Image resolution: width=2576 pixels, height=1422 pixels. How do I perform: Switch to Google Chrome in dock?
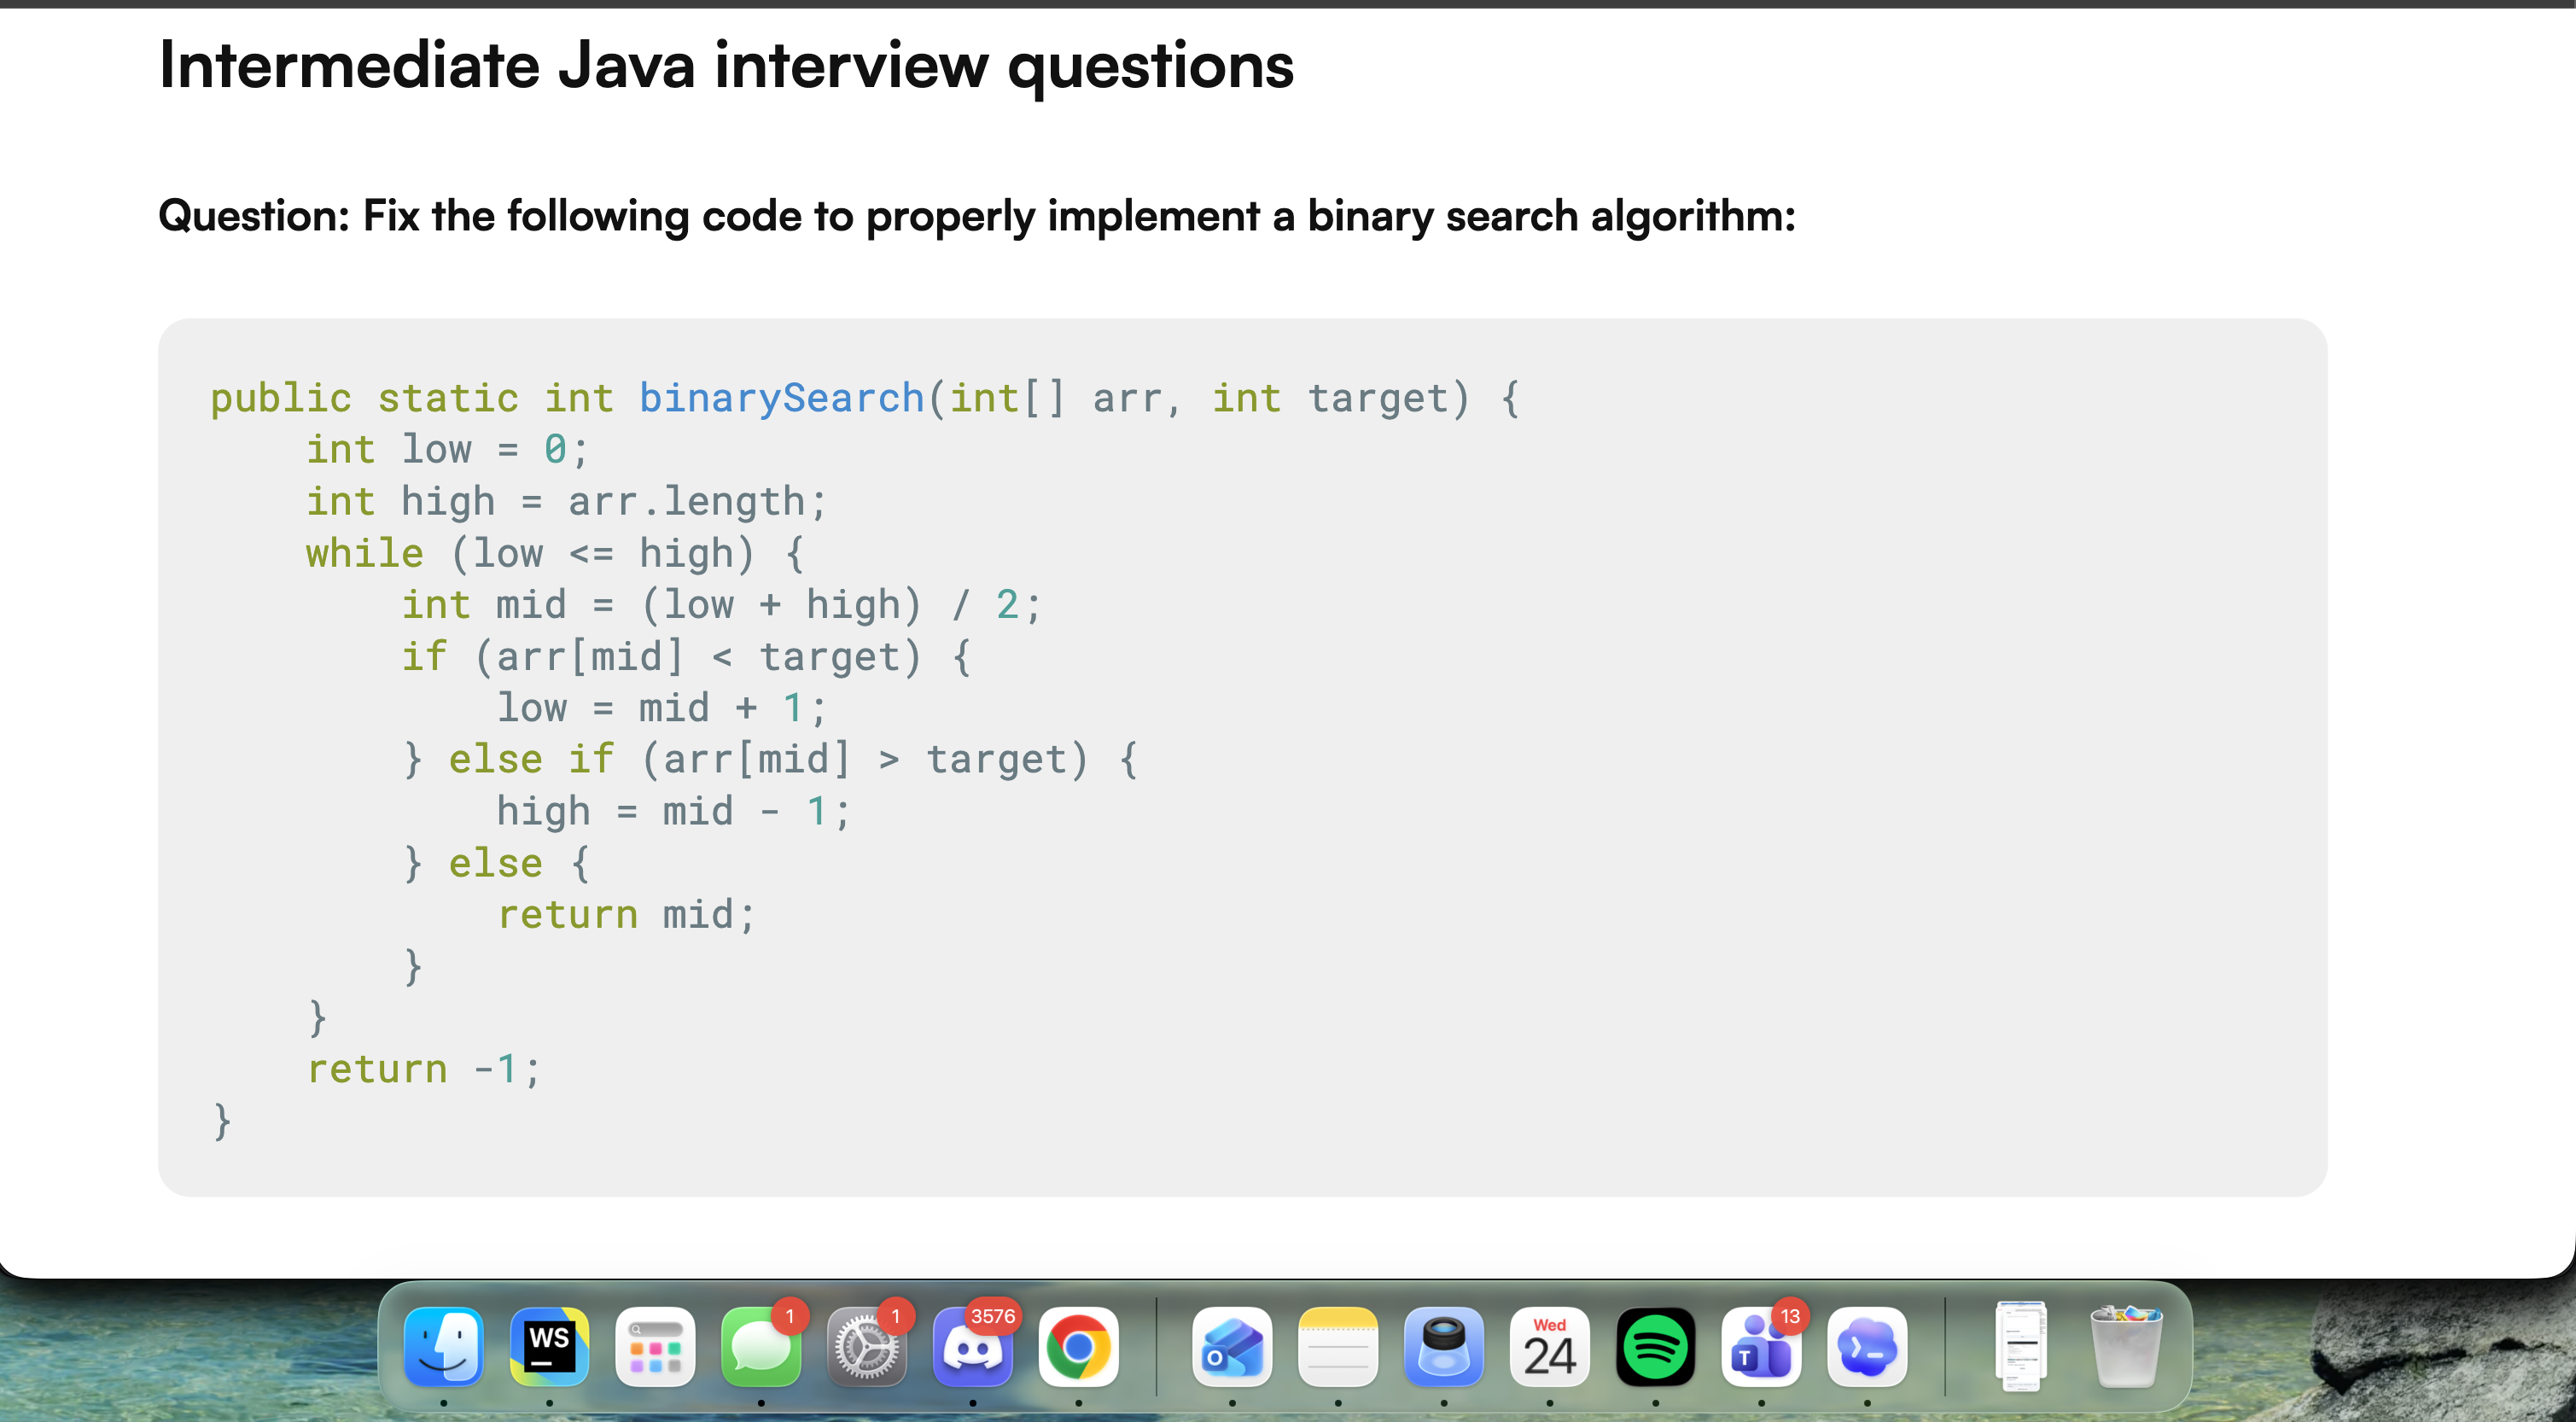click(x=1079, y=1347)
